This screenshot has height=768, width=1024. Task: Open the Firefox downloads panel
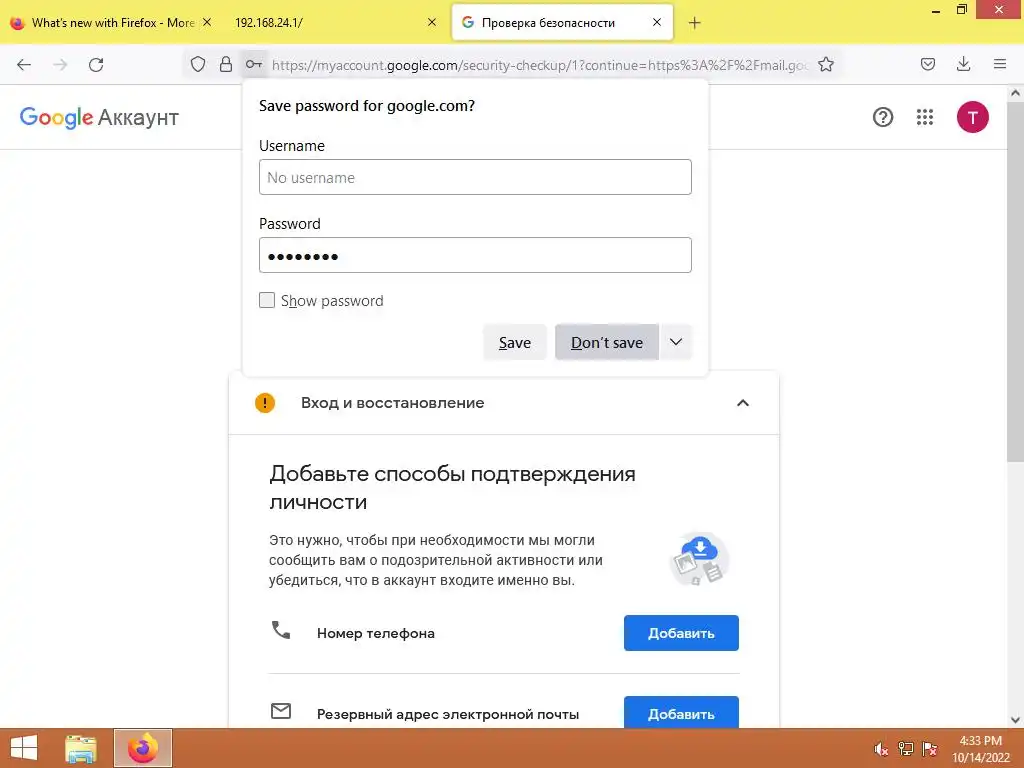963,64
